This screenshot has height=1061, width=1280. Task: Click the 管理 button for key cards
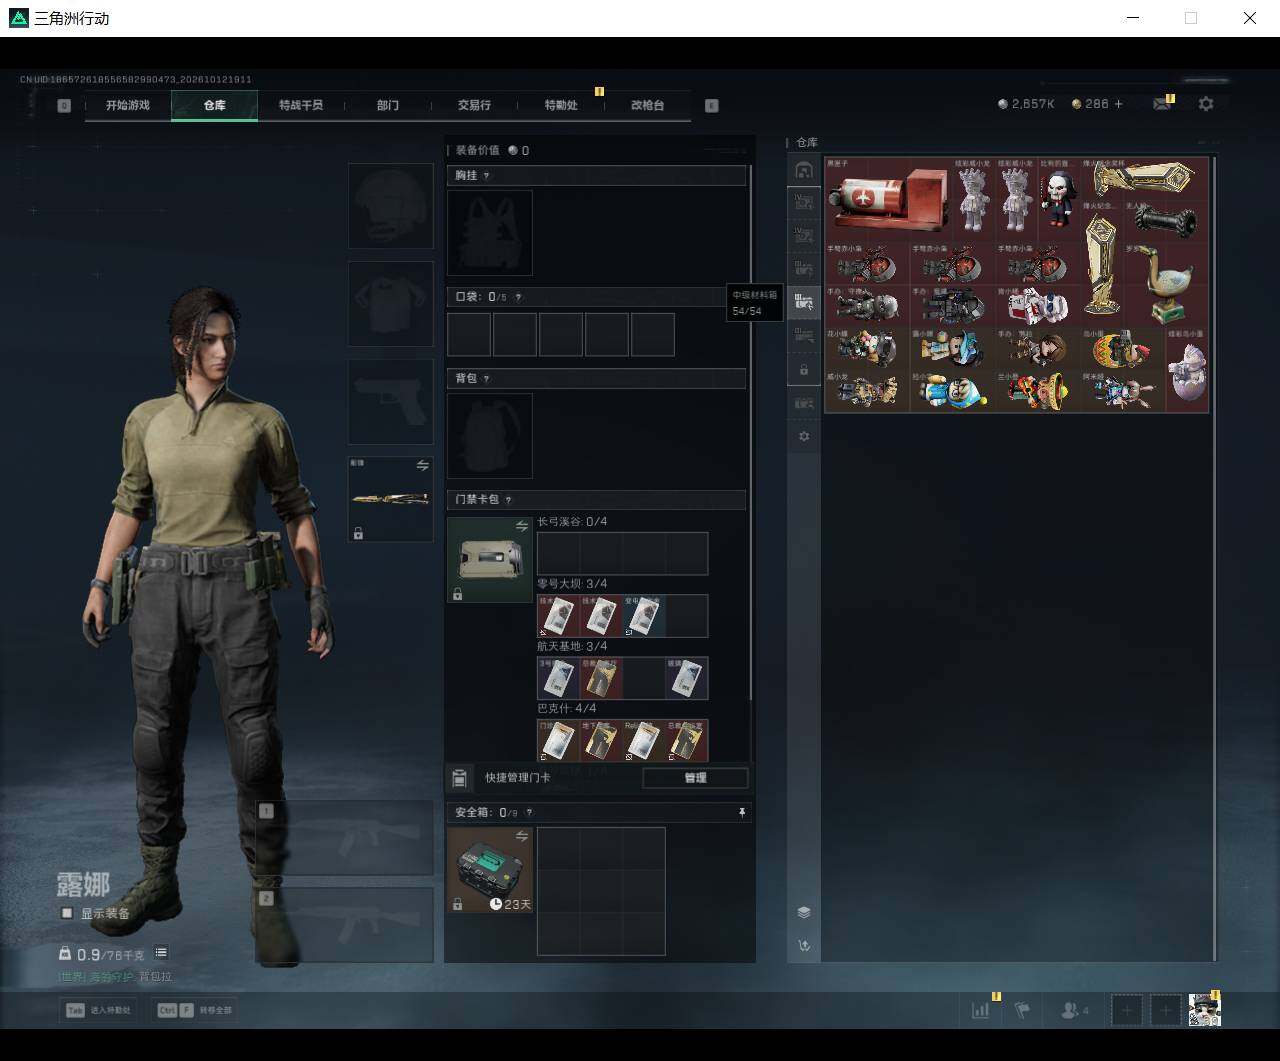click(x=695, y=778)
